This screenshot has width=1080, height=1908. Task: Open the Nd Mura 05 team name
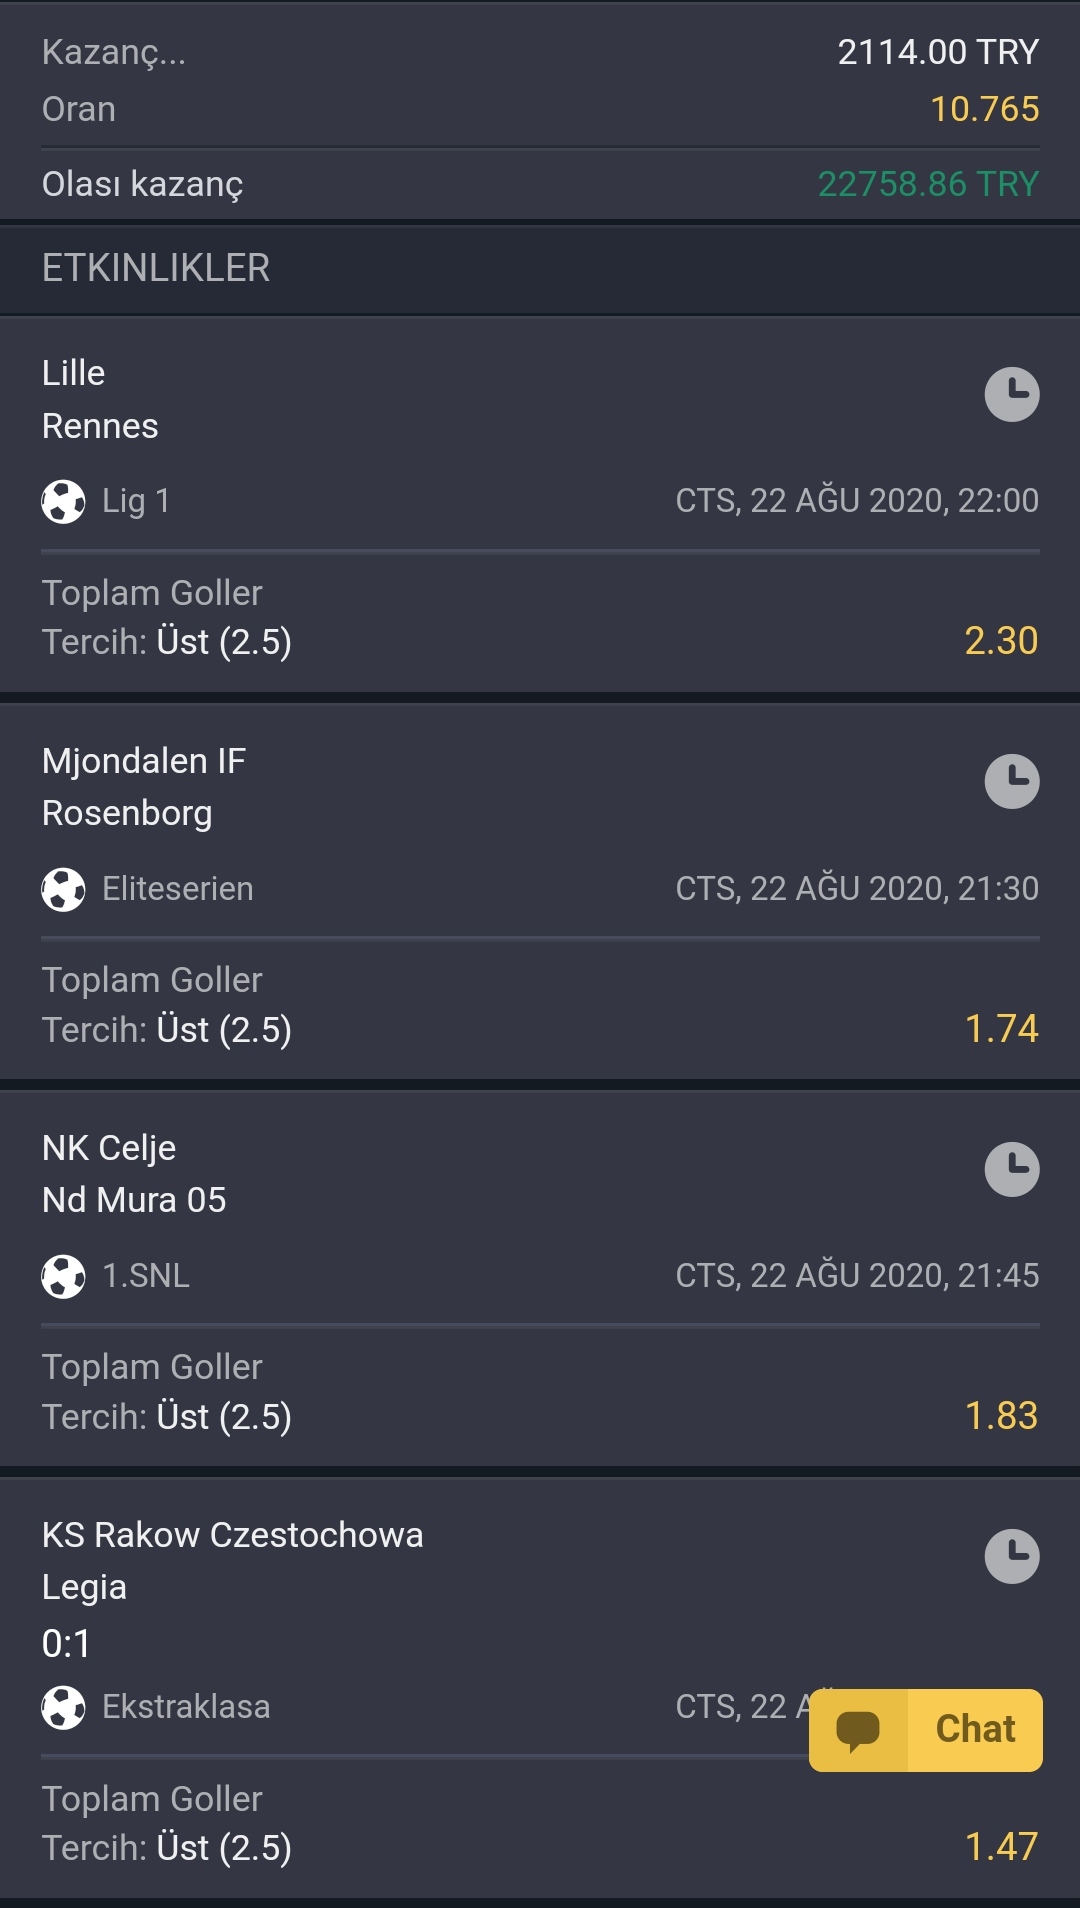(x=134, y=1200)
